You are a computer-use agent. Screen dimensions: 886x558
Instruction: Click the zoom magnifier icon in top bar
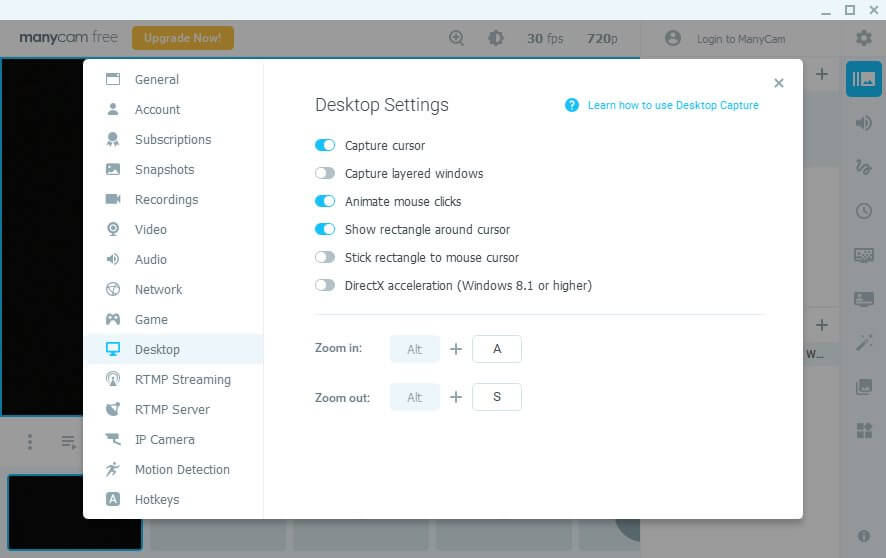(x=457, y=38)
